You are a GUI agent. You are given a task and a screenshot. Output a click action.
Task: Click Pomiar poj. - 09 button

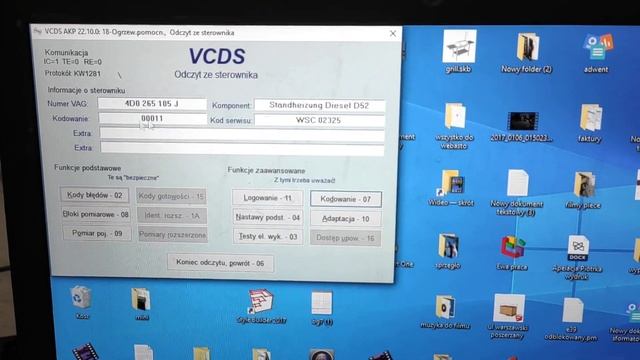click(x=97, y=233)
